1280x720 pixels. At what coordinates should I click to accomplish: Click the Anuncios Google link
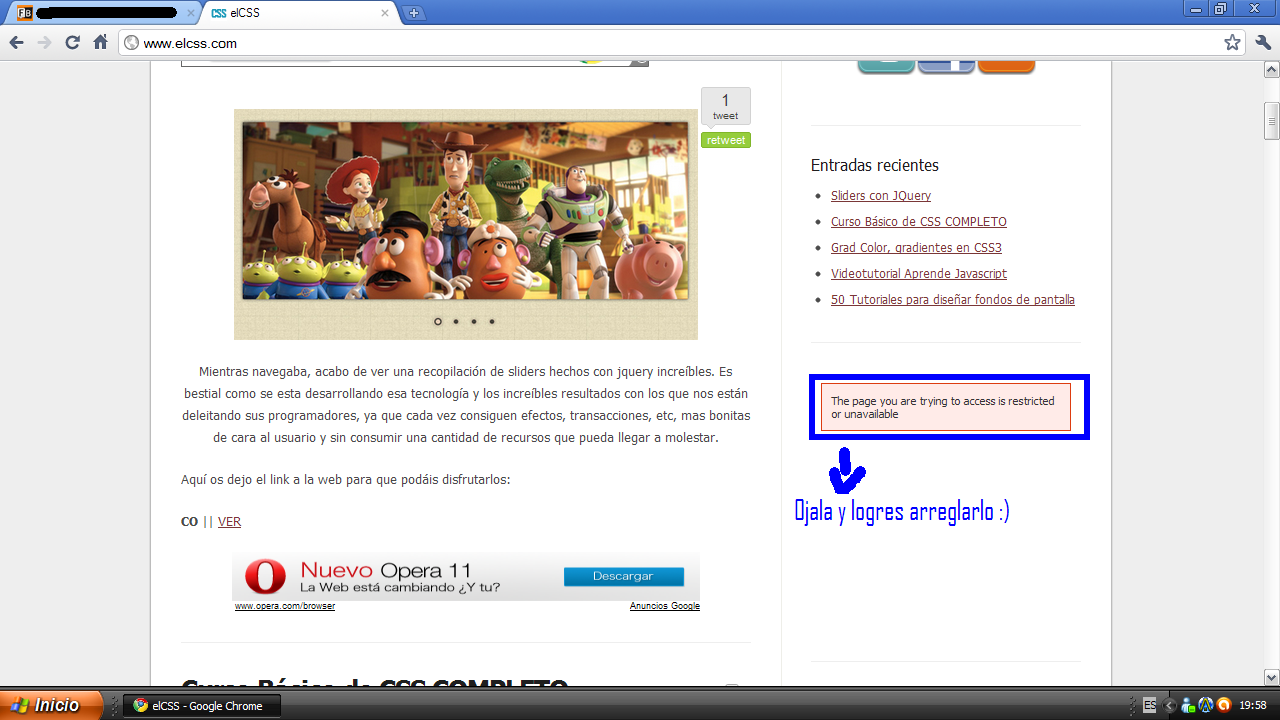pyautogui.click(x=665, y=606)
